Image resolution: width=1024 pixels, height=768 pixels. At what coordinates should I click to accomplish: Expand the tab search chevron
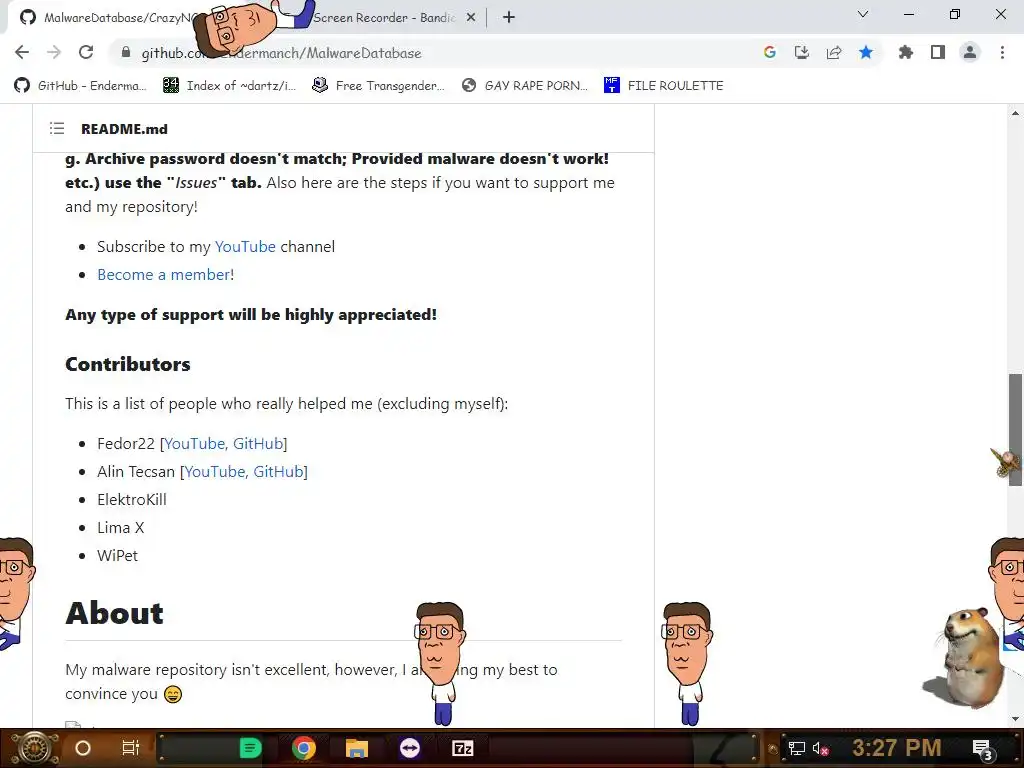pos(863,14)
